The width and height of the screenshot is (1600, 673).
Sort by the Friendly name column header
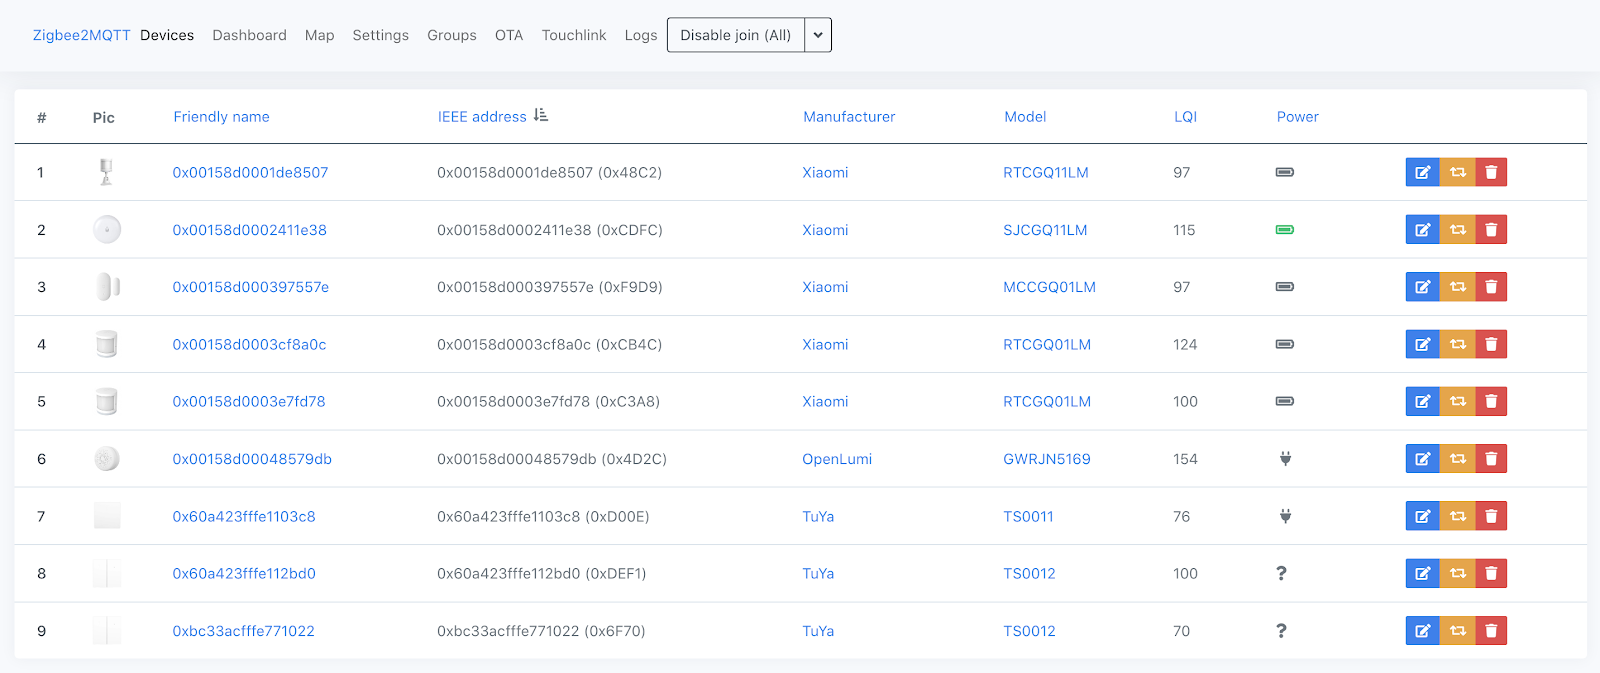click(x=221, y=117)
